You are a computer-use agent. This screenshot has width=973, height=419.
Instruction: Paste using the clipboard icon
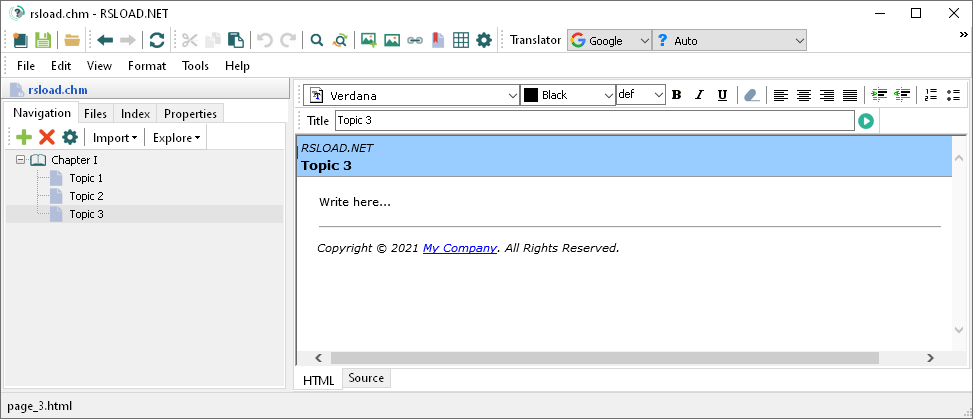(x=236, y=40)
